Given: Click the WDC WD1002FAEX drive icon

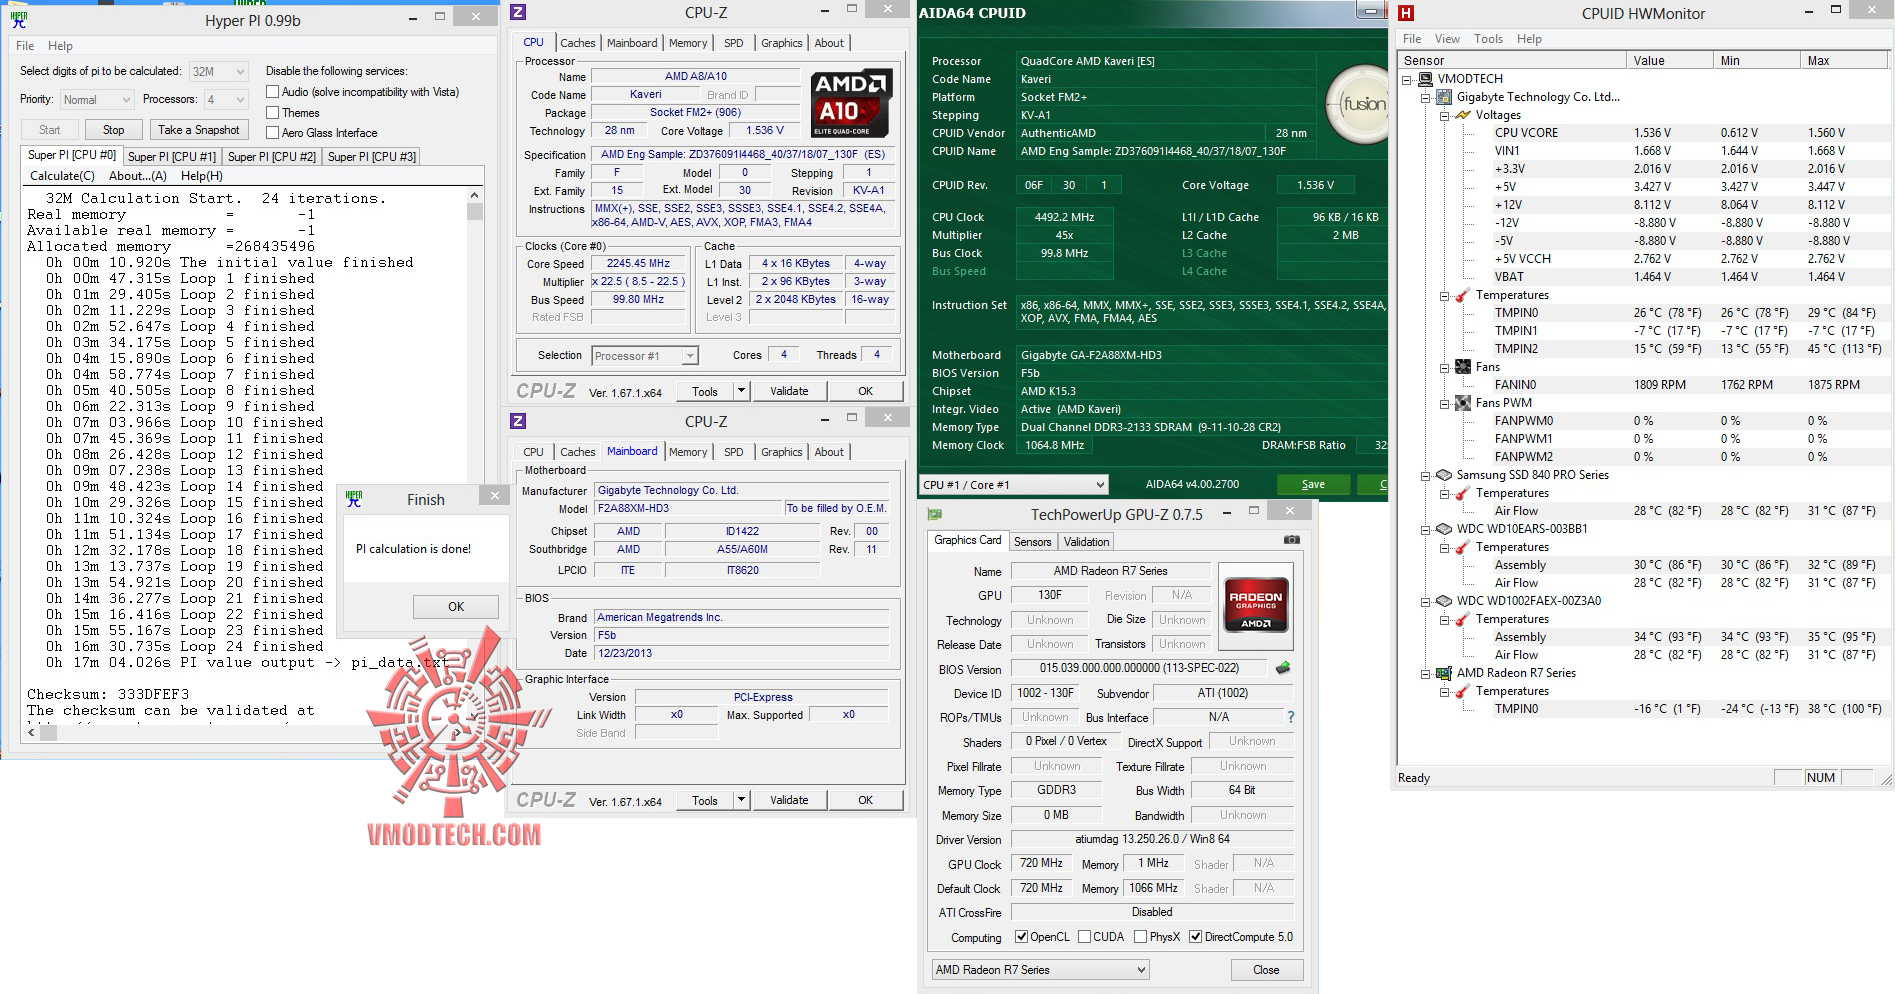Looking at the screenshot, I should pyautogui.click(x=1444, y=601).
